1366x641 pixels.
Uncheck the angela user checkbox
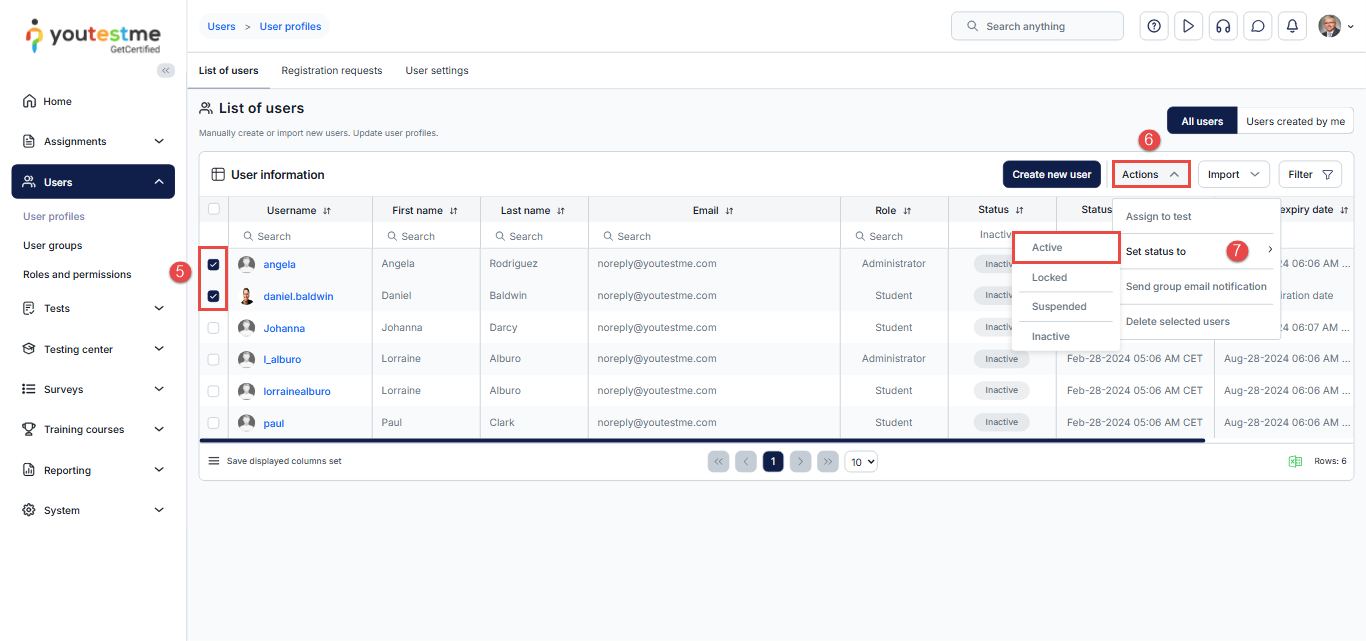click(x=213, y=265)
